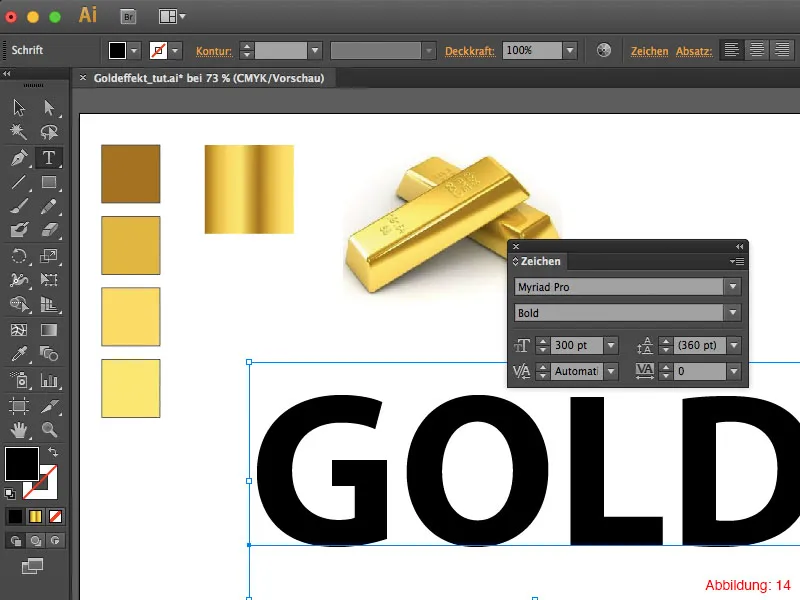Select the Column Graph tool
The height and width of the screenshot is (600, 800).
point(49,380)
